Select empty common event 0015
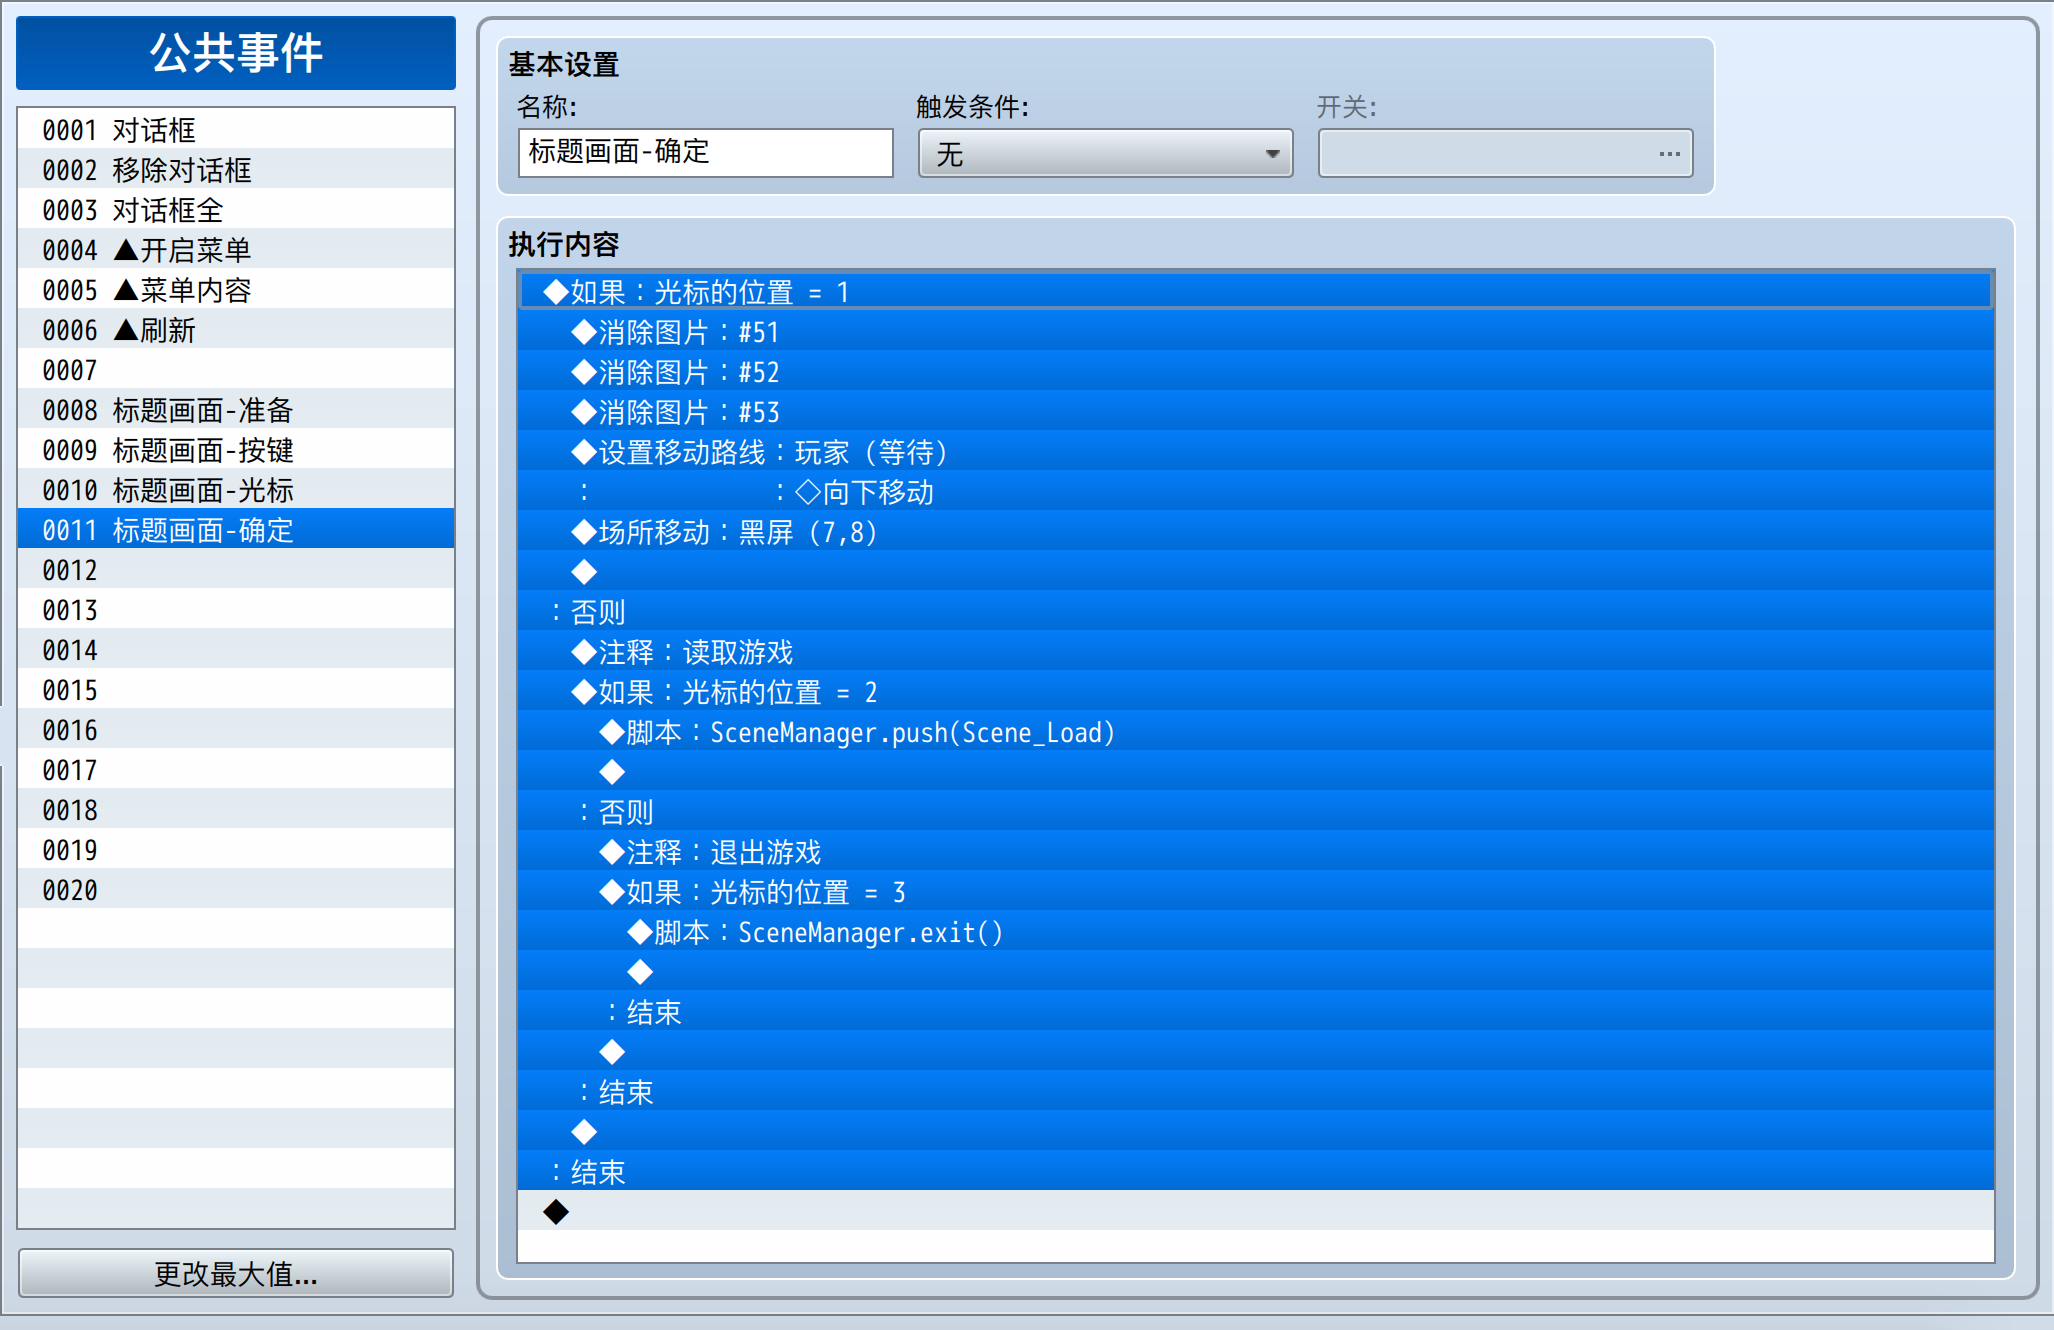This screenshot has height=1330, width=2054. [x=236, y=689]
